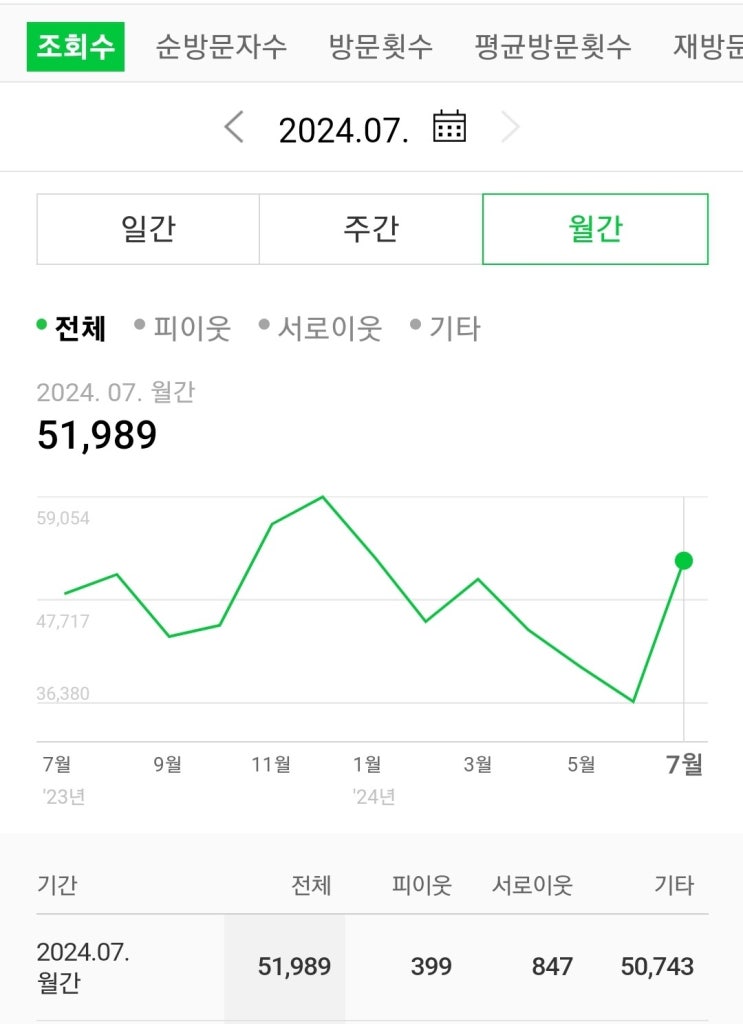Click the 11월 label on chart axis
This screenshot has width=743, height=1024.
coord(271,764)
